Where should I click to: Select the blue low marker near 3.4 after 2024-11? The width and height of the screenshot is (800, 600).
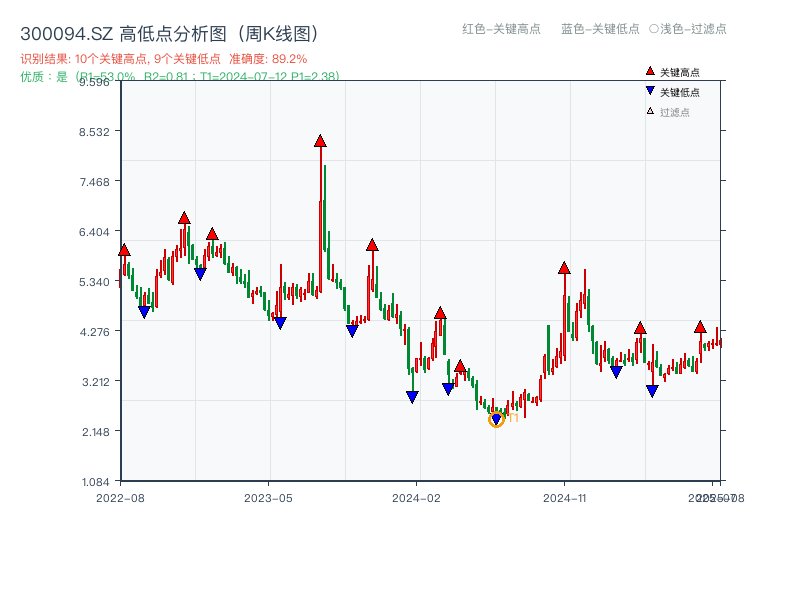(x=616, y=372)
